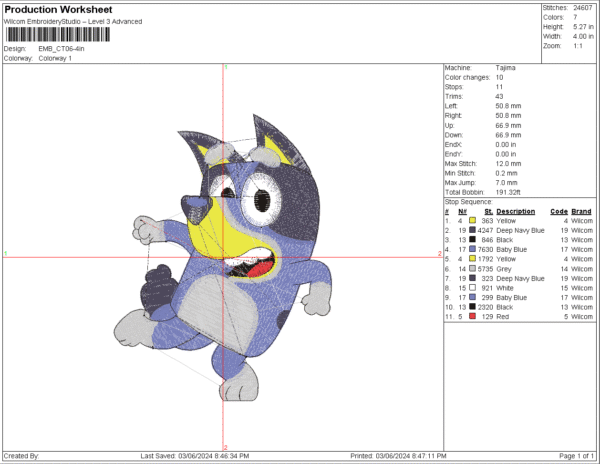Click the Brand column header

[581, 211]
